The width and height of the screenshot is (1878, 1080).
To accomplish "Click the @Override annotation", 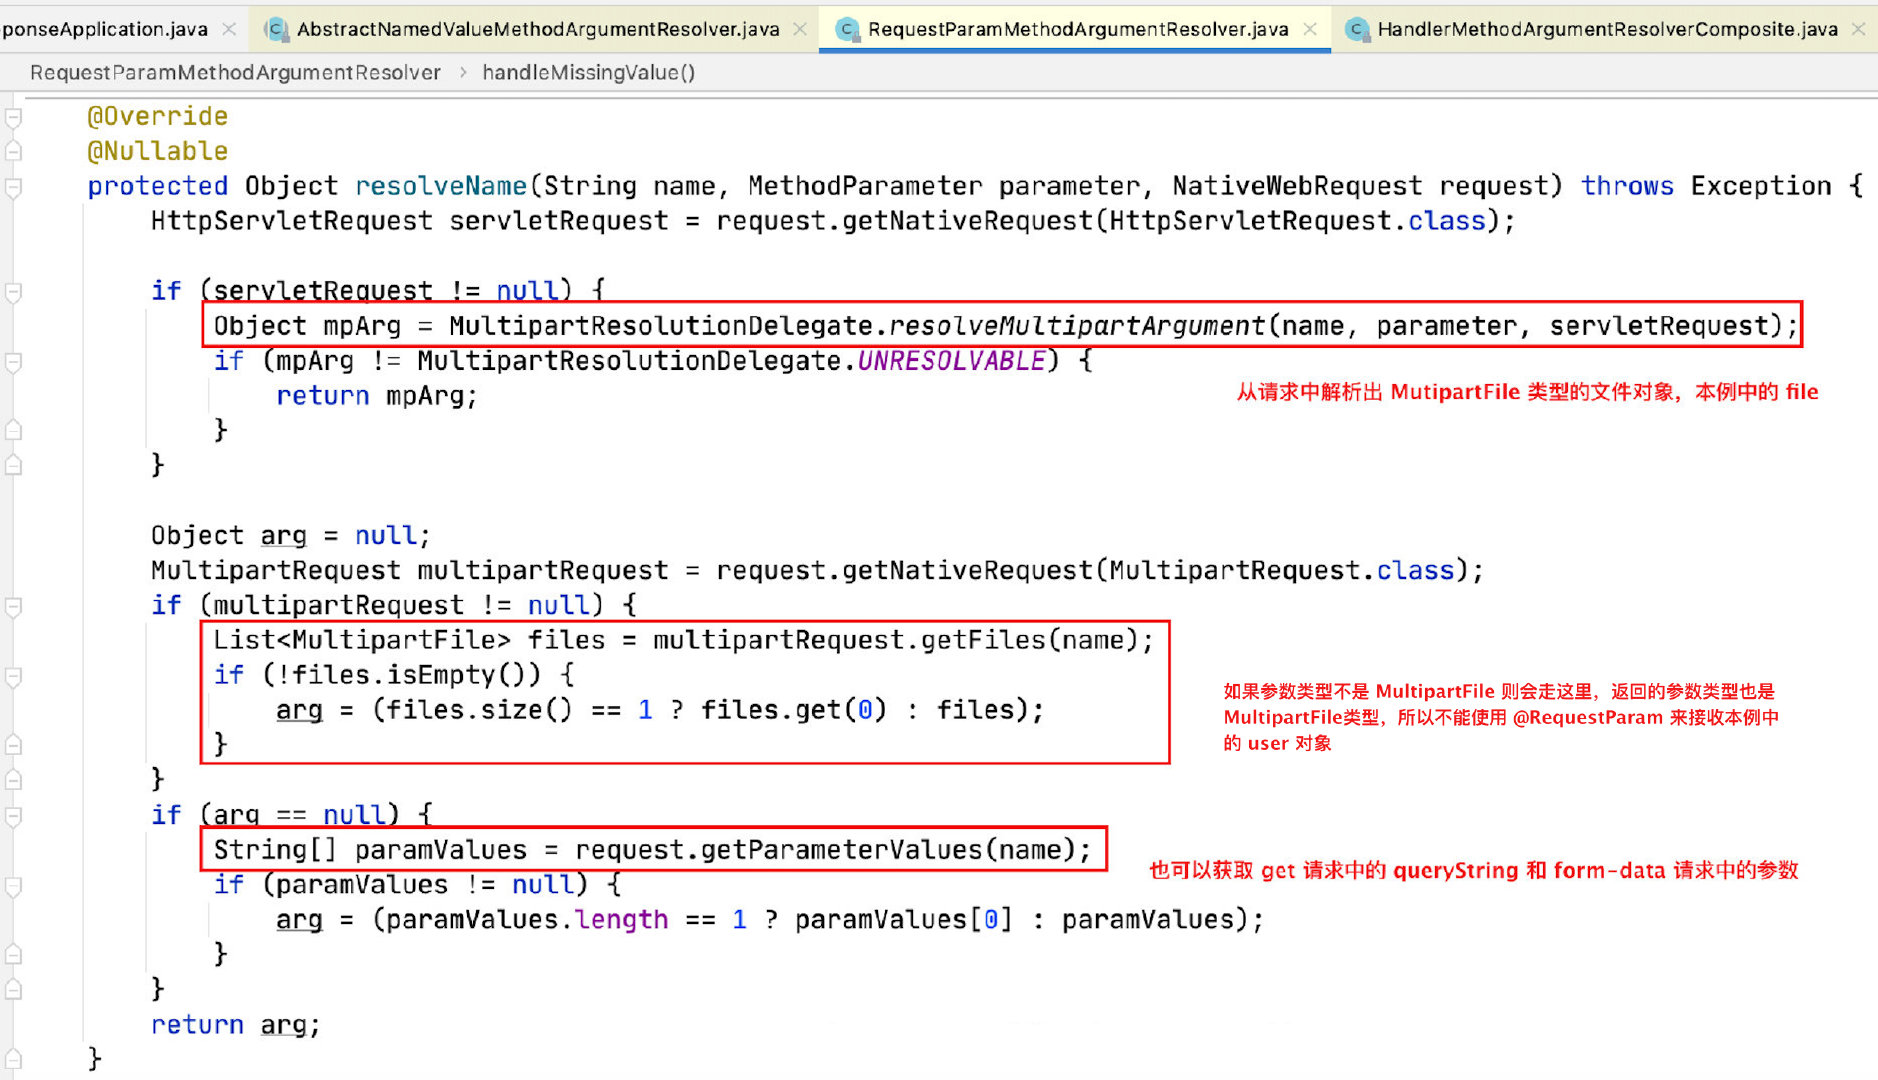I will (x=158, y=116).
